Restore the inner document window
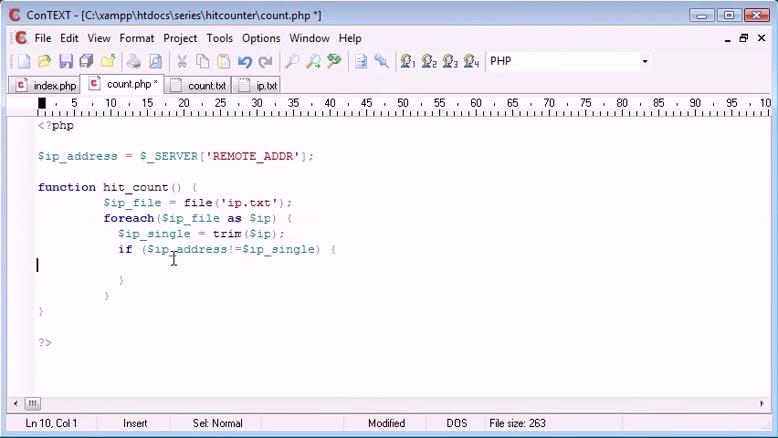Image resolution: width=778 pixels, height=438 pixels. 743,38
